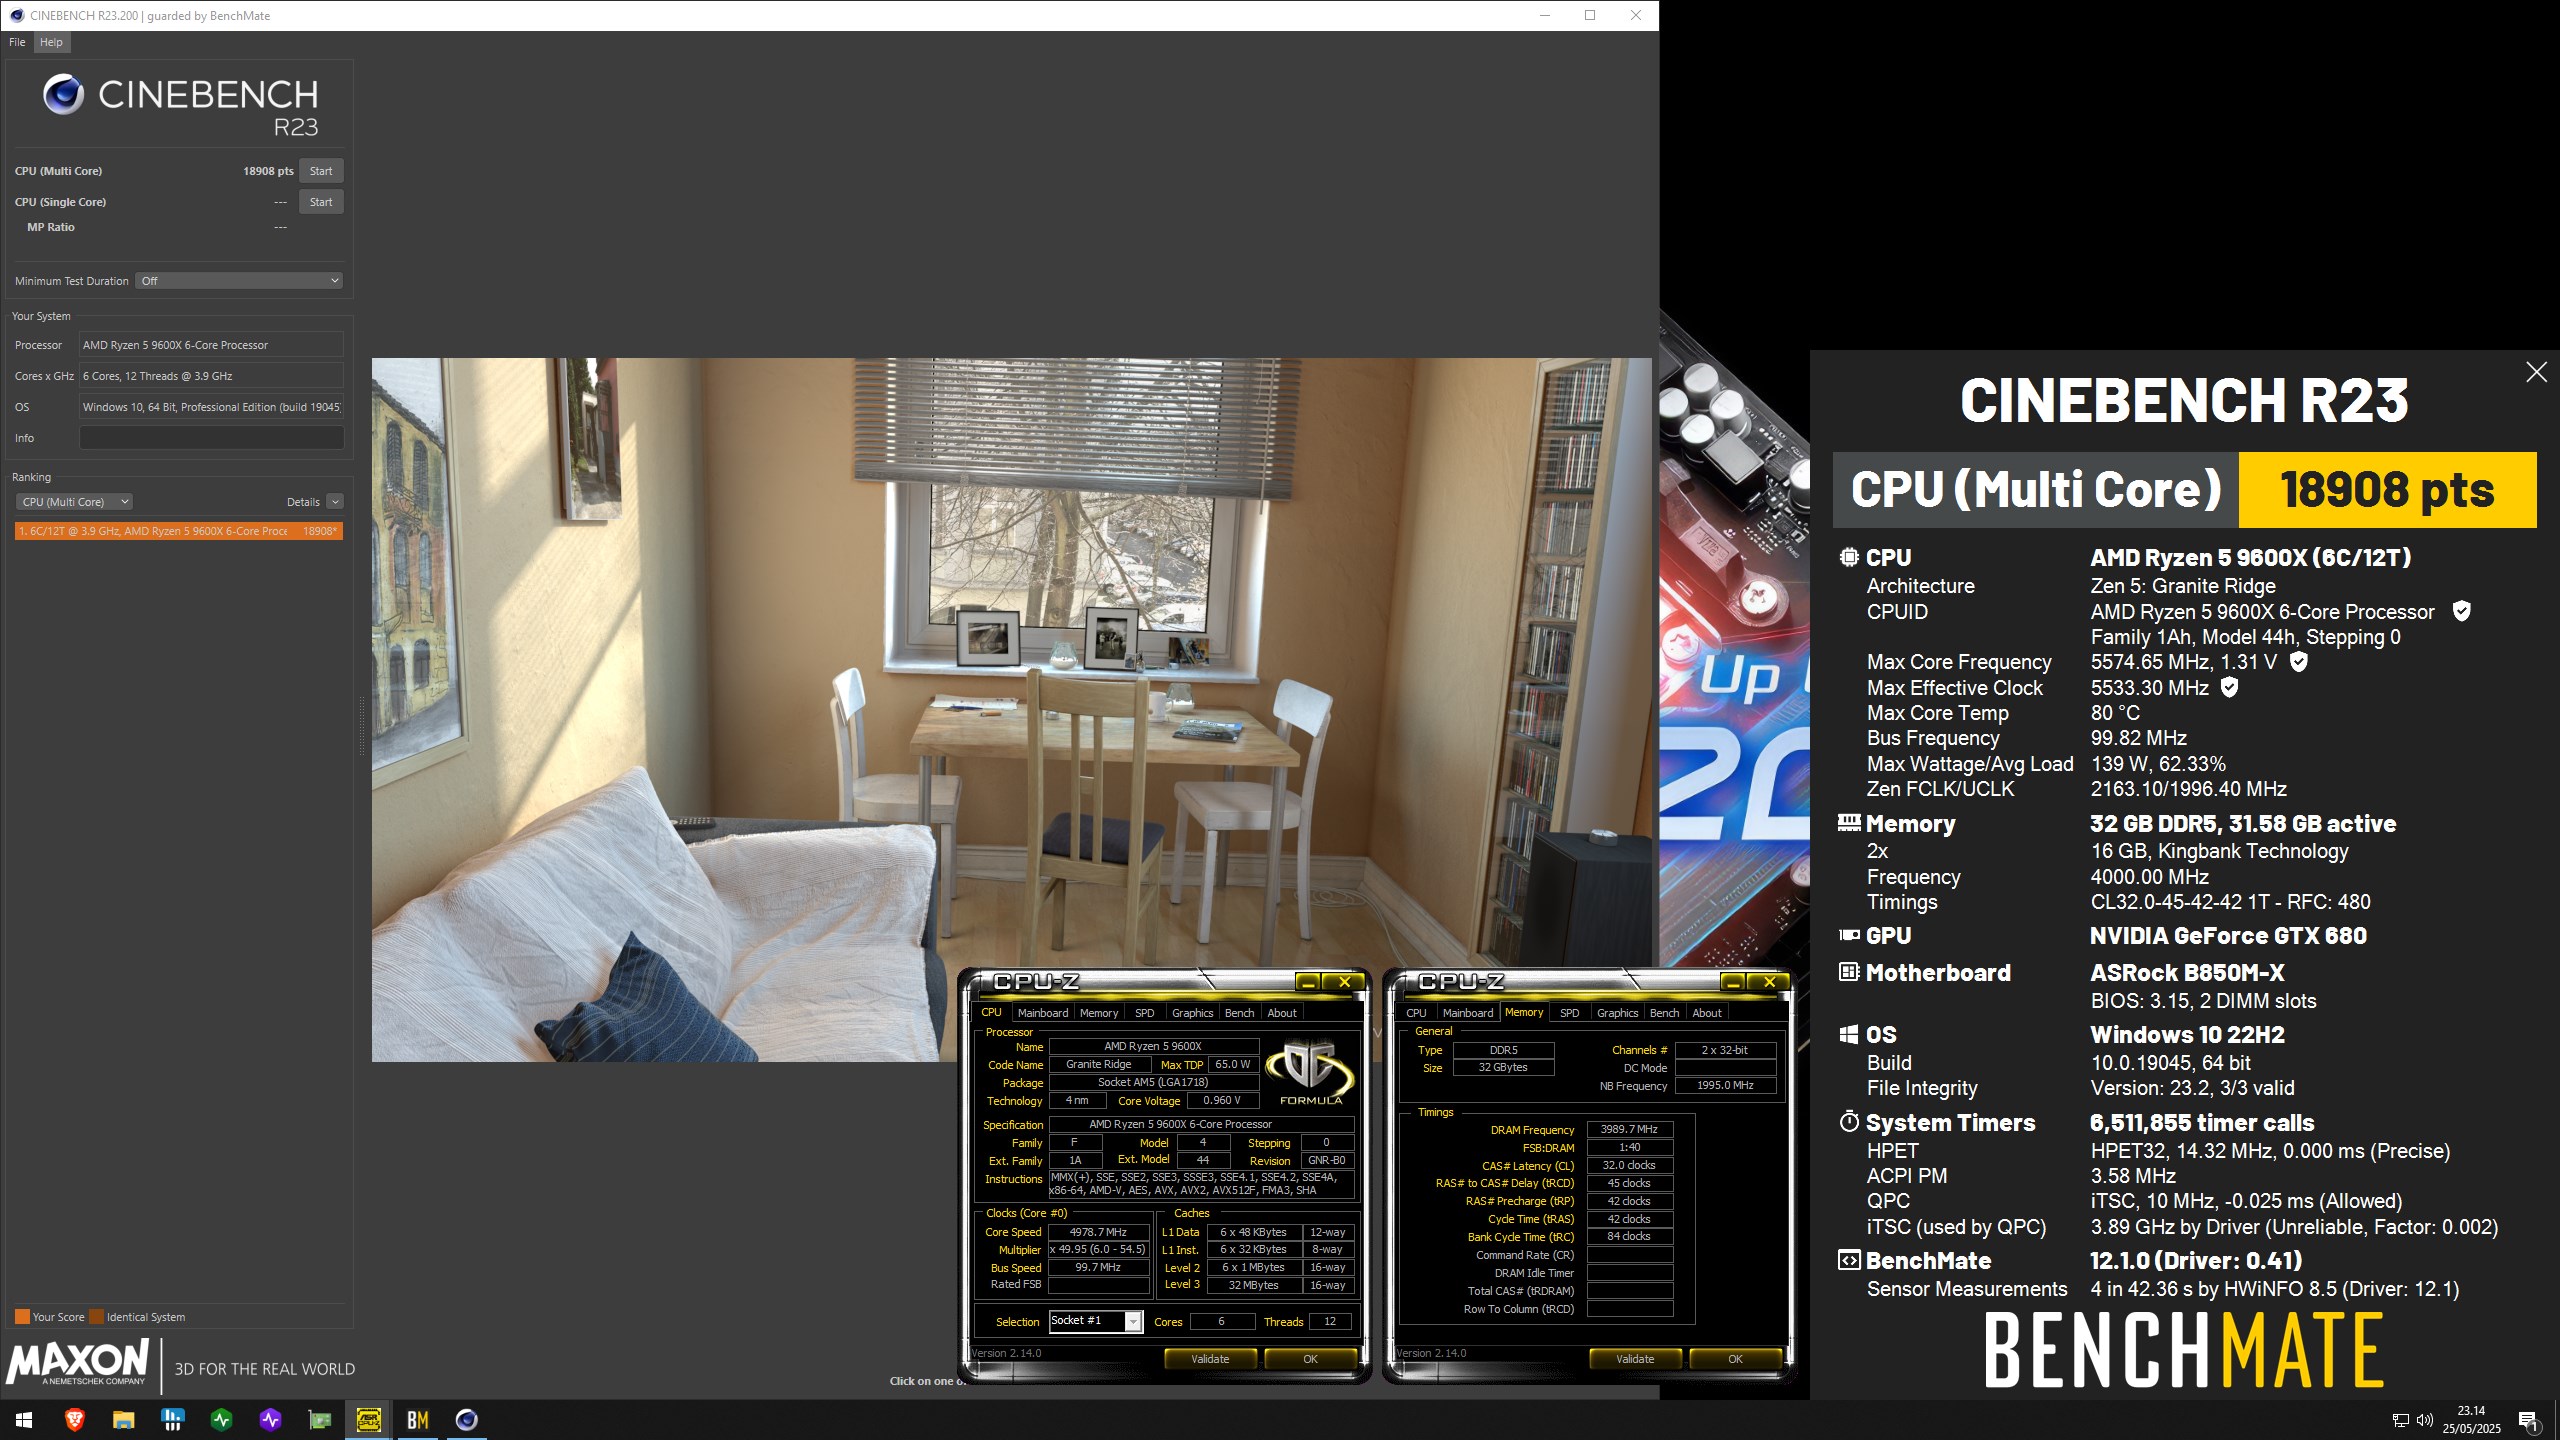Screen dimensions: 2560x1440
Task: Open the purple pulse monitor taskbar icon
Action: tap(270, 1420)
